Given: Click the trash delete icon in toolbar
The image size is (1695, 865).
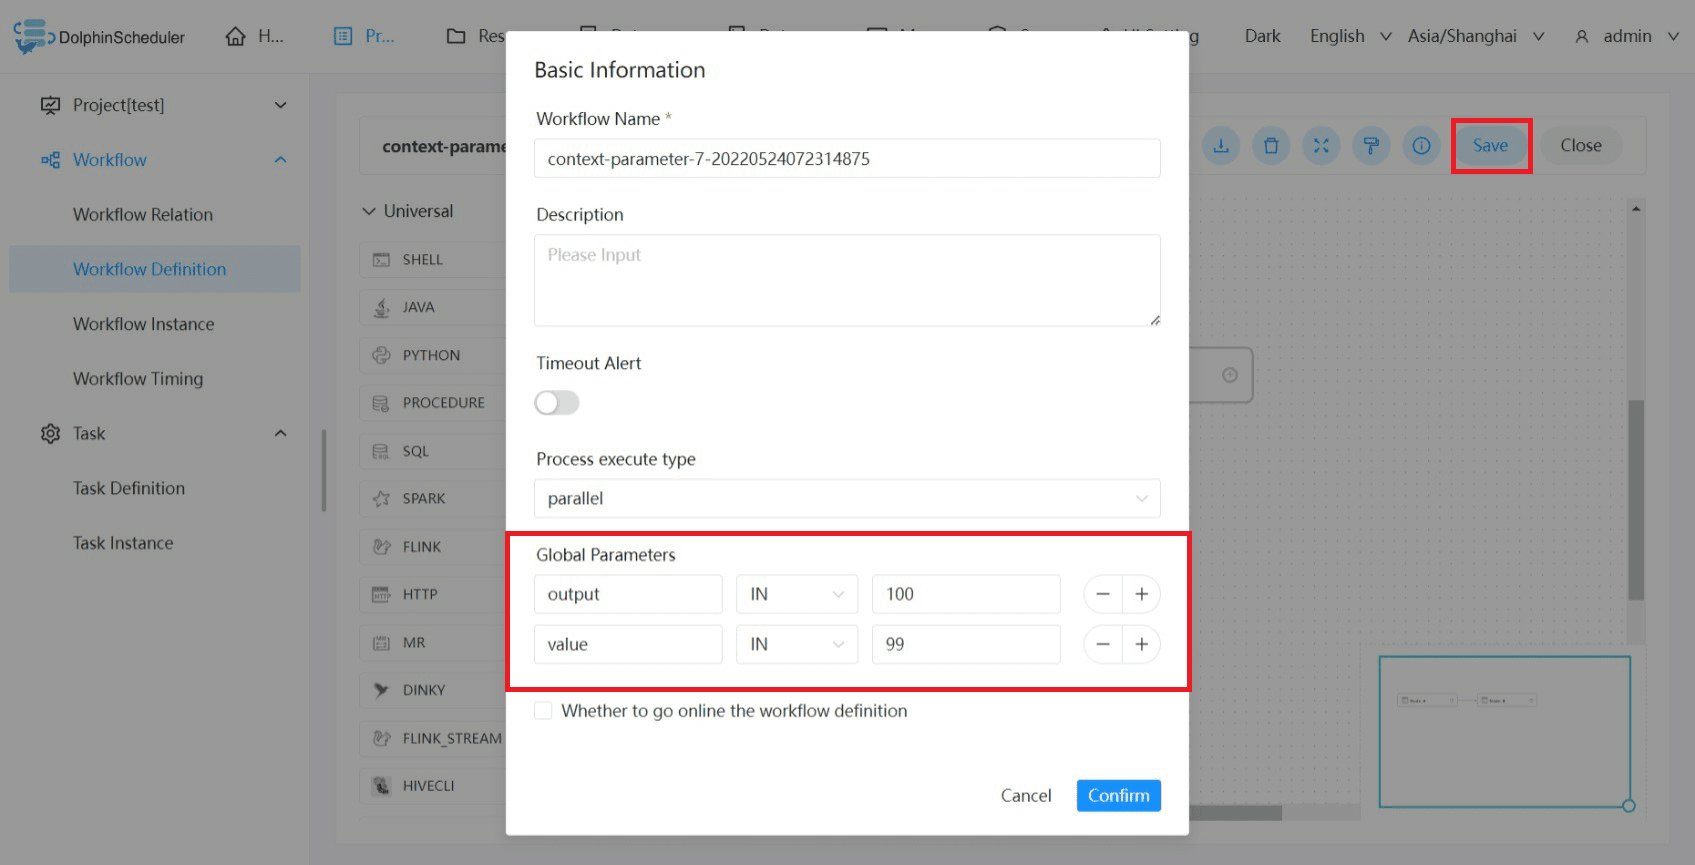Looking at the screenshot, I should 1271,146.
